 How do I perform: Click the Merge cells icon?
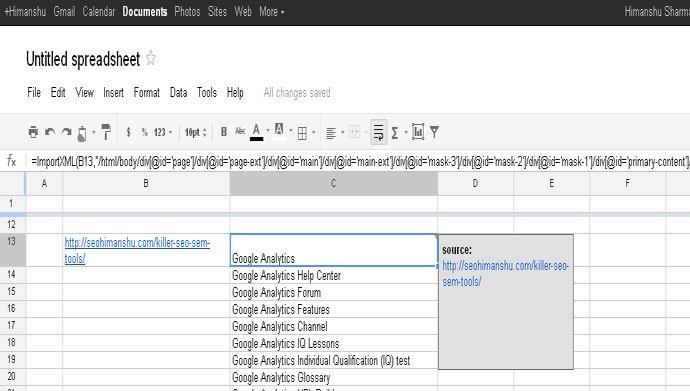(x=354, y=131)
